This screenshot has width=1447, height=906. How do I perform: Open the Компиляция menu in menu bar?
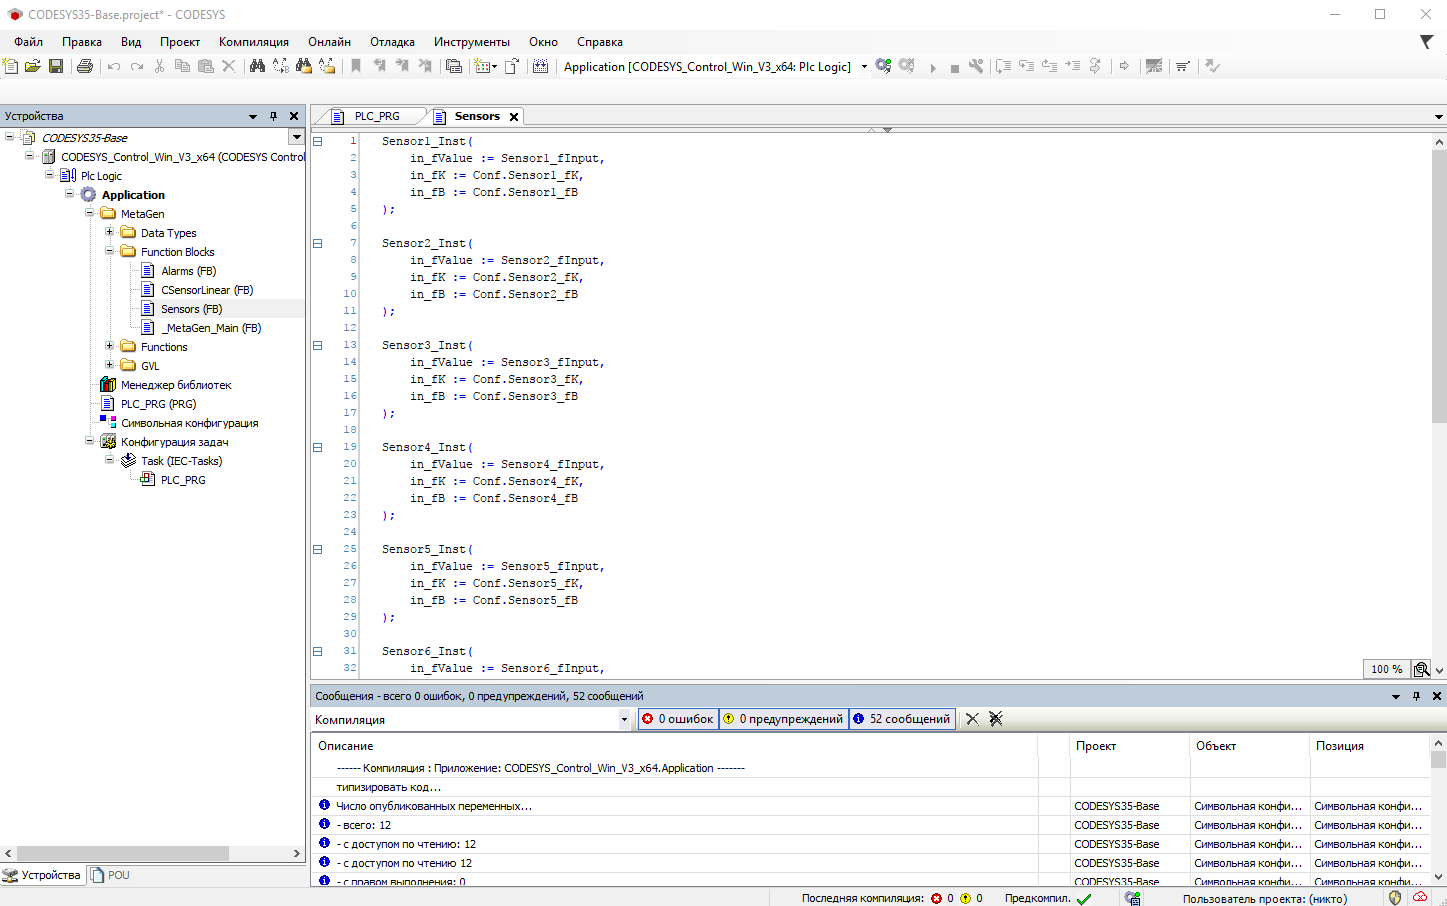(254, 42)
